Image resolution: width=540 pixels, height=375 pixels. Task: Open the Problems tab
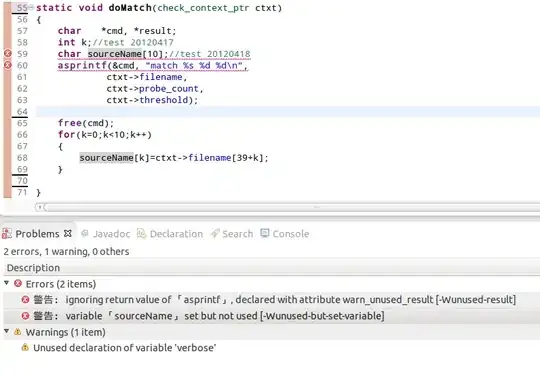pyautogui.click(x=37, y=234)
